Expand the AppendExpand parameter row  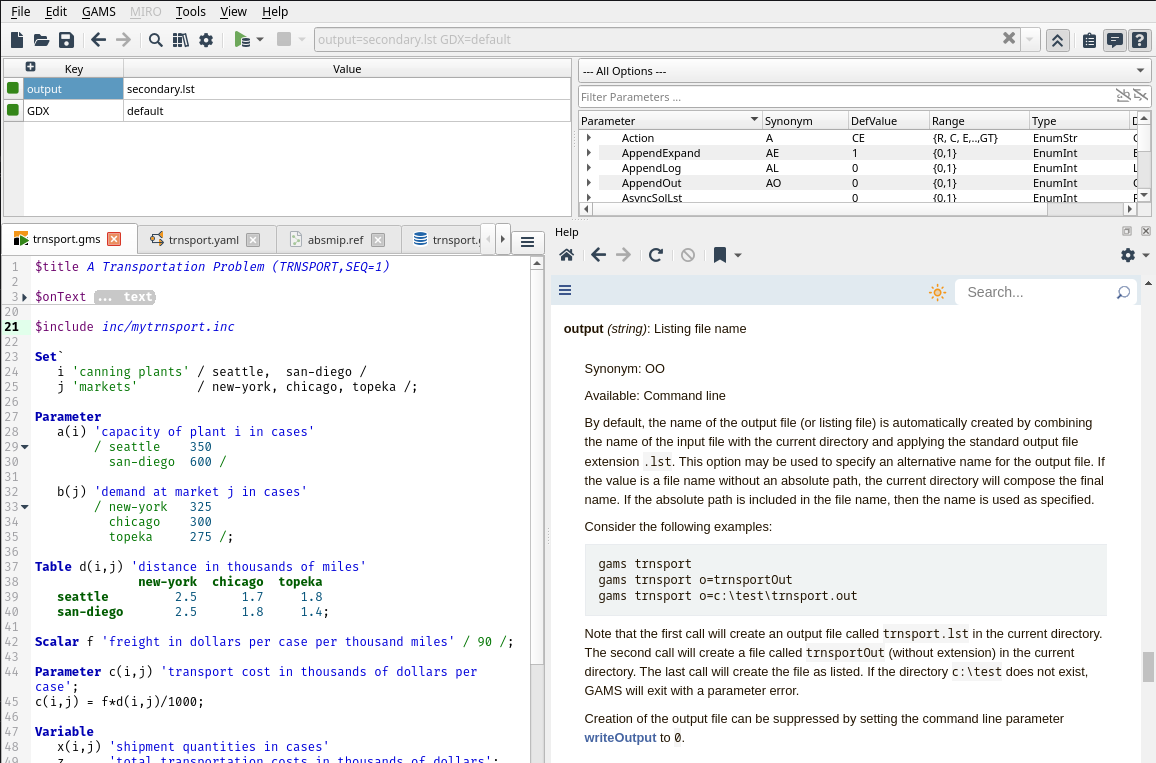click(589, 153)
